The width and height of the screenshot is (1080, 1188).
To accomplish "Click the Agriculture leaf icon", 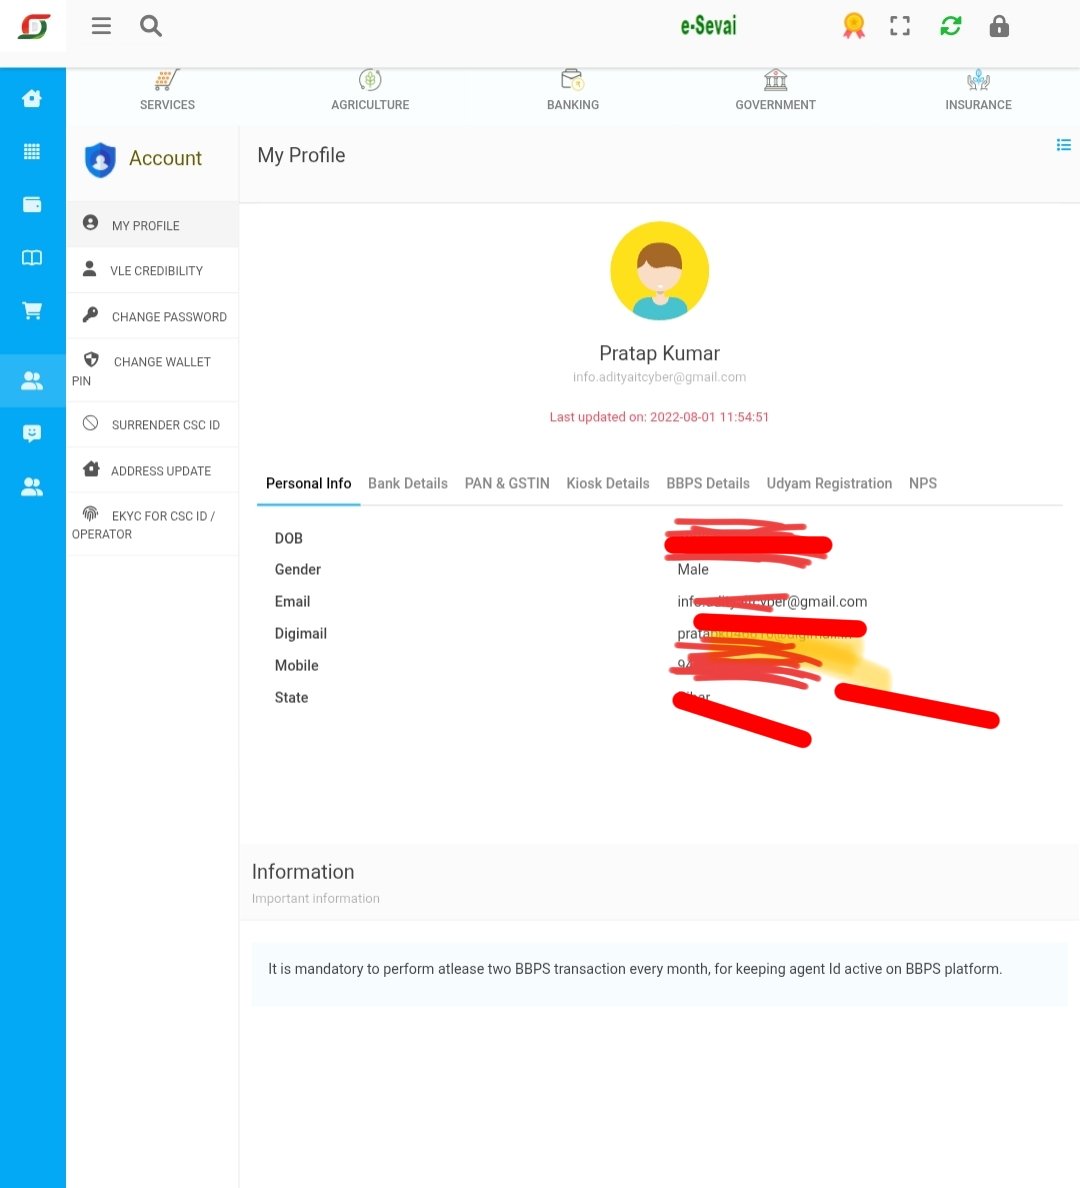I will pos(370,80).
